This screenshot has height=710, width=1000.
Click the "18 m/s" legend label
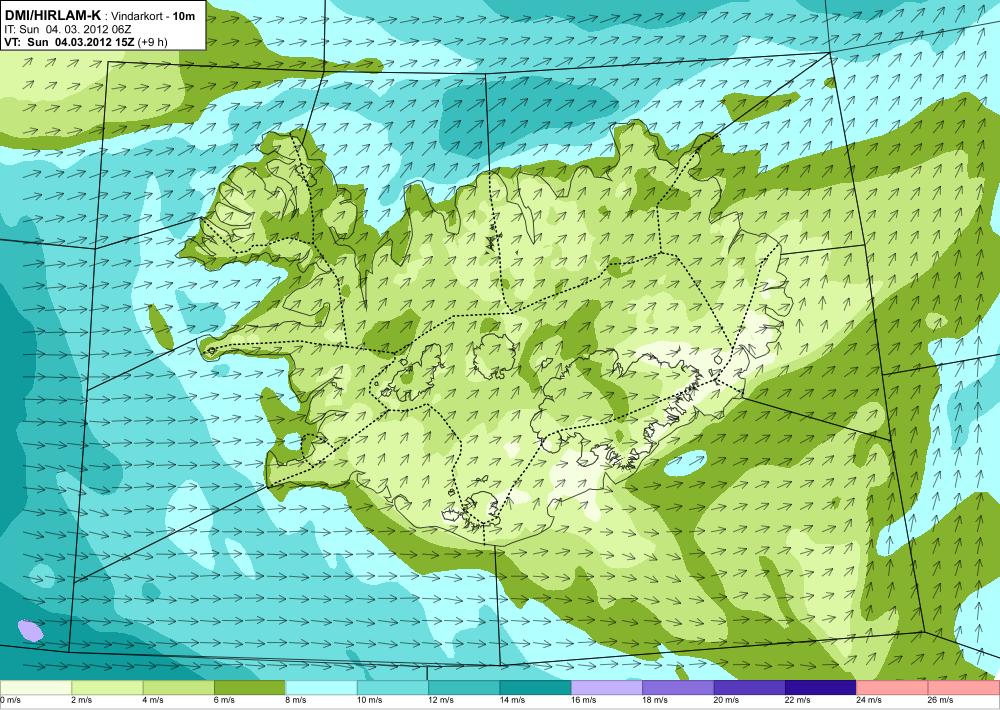point(656,700)
